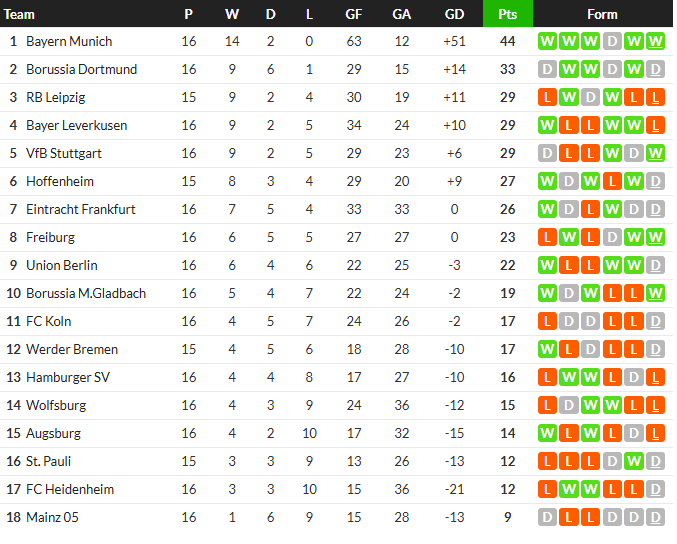The width and height of the screenshot is (677, 544).
Task: Click the GD column header
Action: [453, 14]
